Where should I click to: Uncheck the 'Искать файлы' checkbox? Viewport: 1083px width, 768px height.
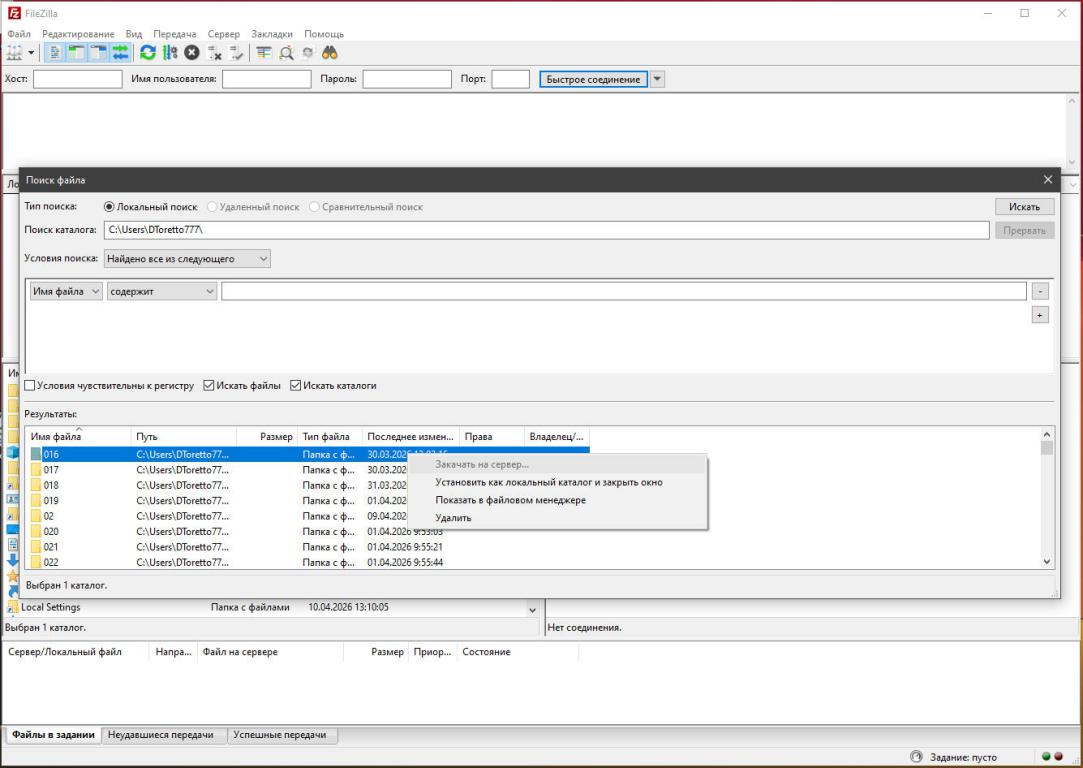pyautogui.click(x=209, y=386)
